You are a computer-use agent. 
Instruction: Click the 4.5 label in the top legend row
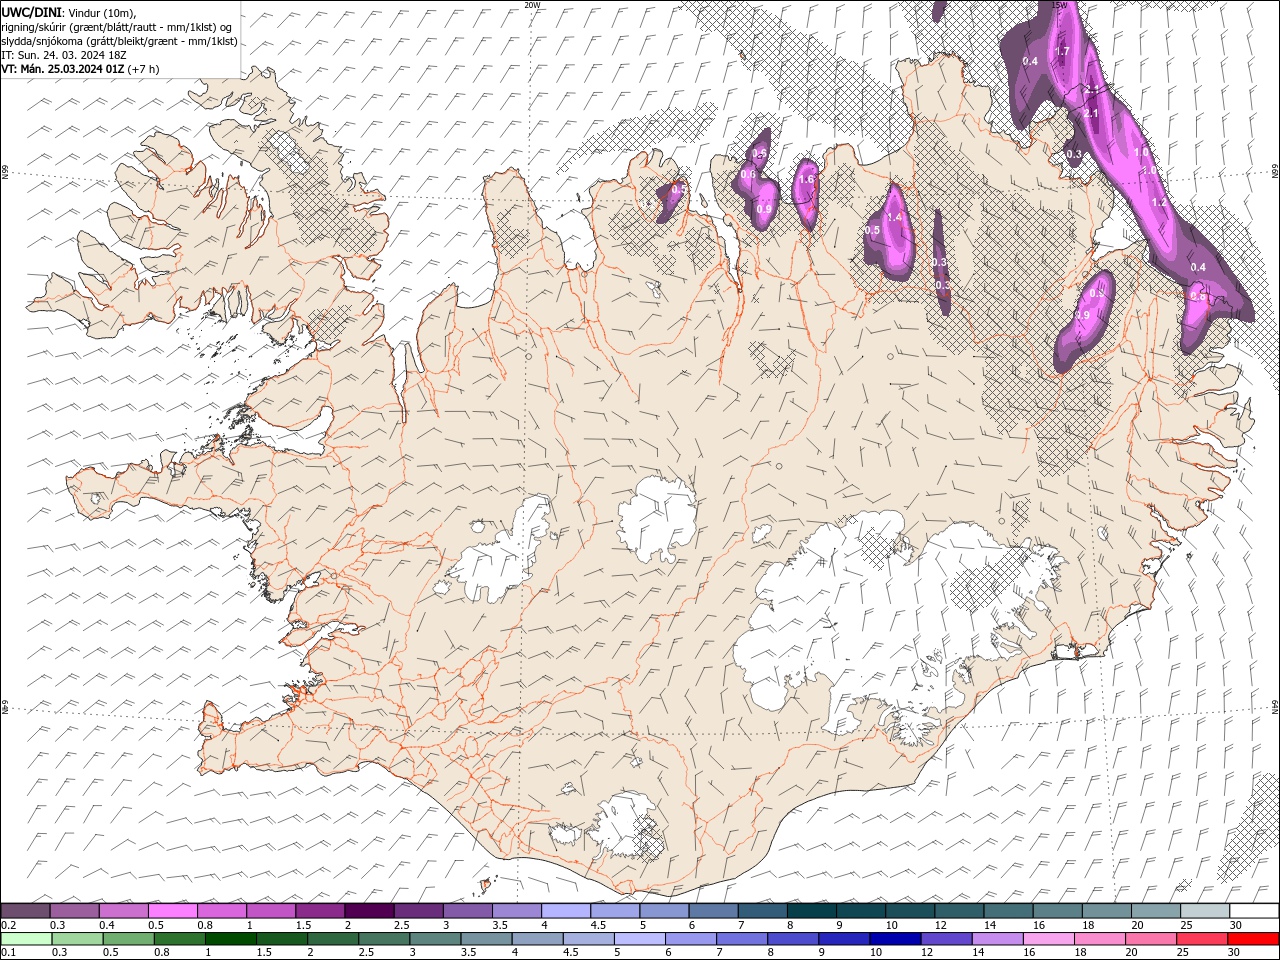(597, 925)
